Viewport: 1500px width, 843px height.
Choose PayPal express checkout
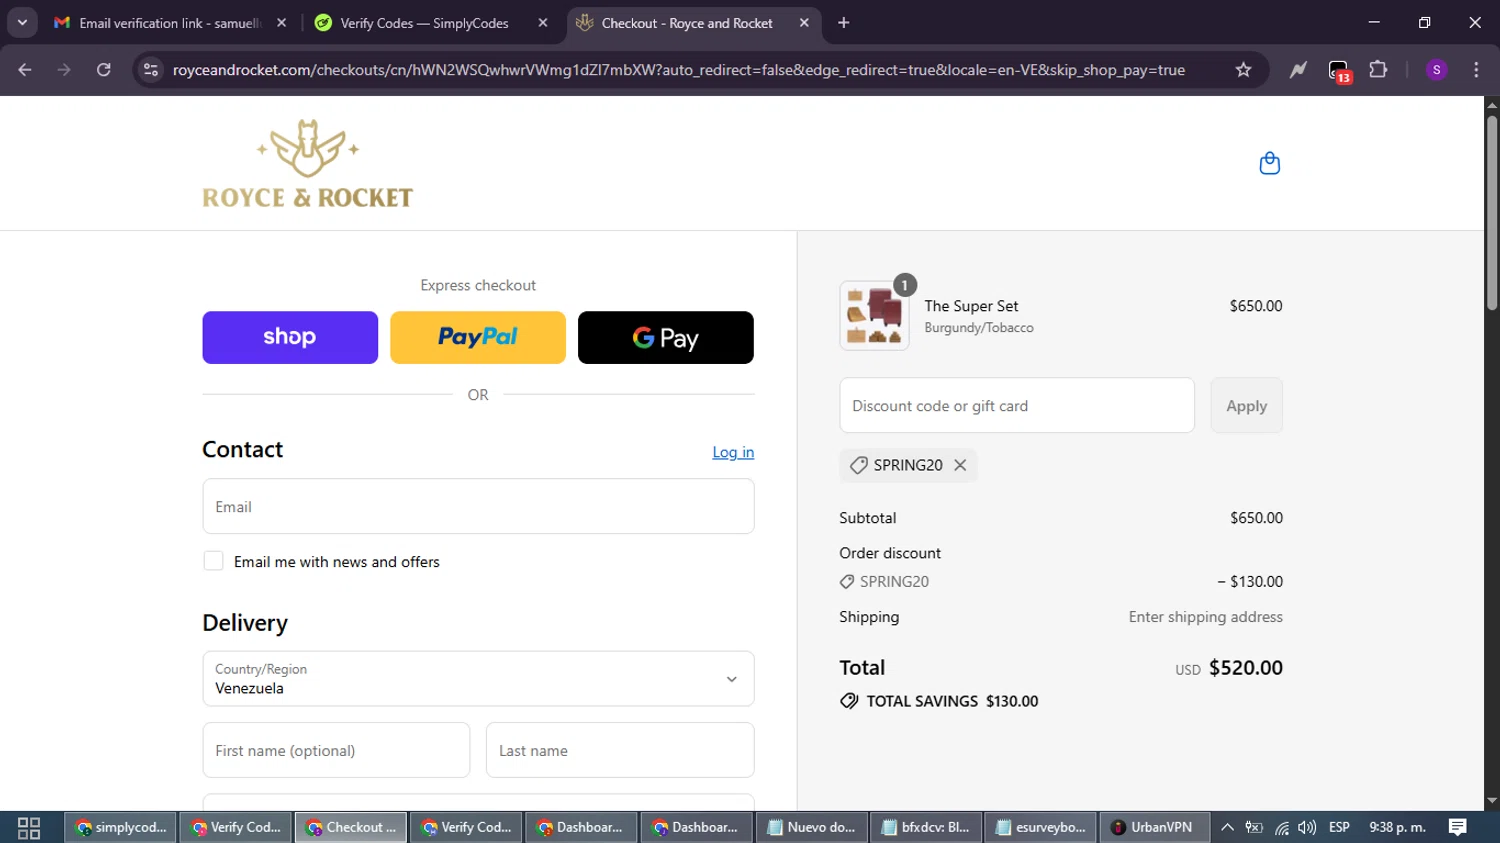[478, 337]
